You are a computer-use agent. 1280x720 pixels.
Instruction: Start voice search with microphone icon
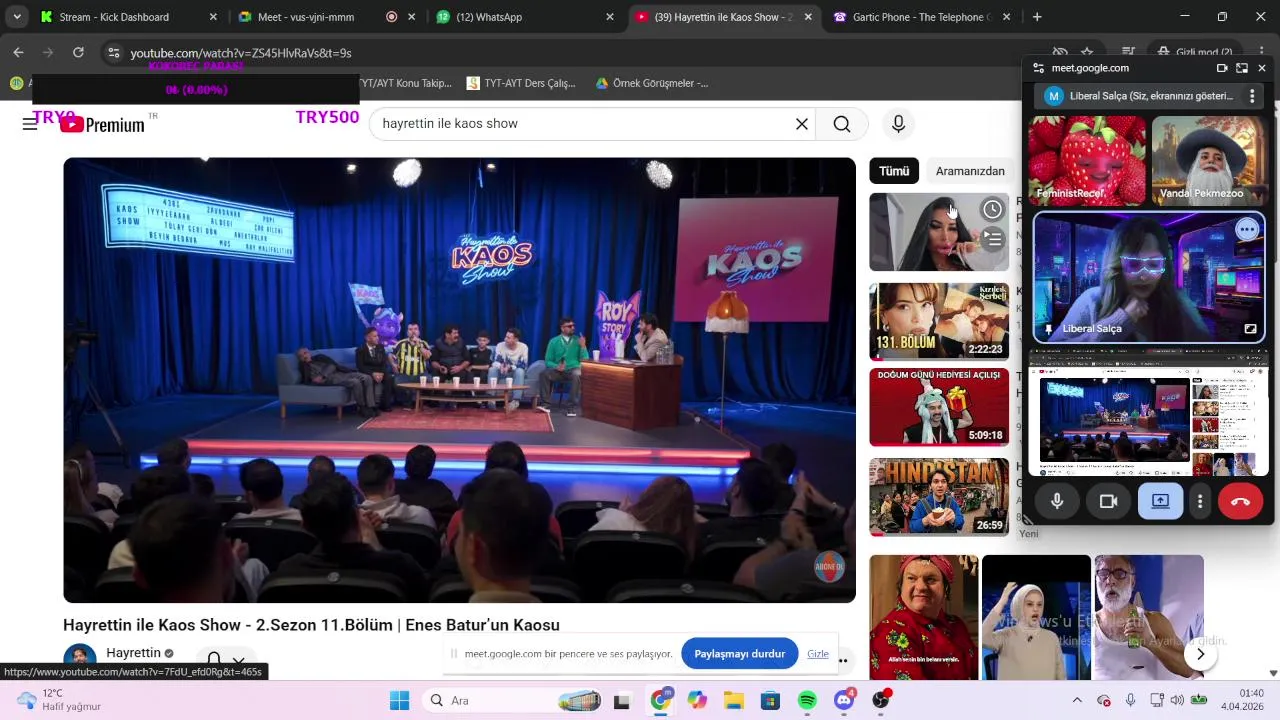coord(898,124)
